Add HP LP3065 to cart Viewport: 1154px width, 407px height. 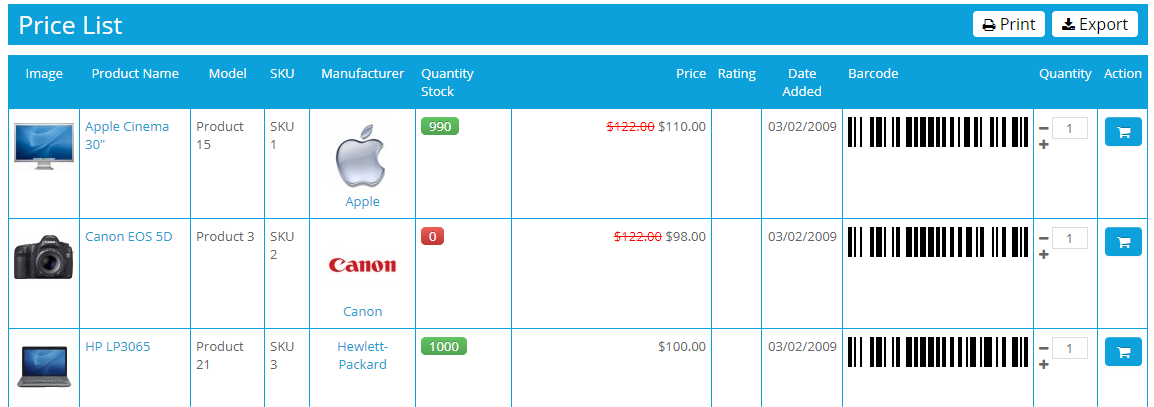(x=1123, y=352)
